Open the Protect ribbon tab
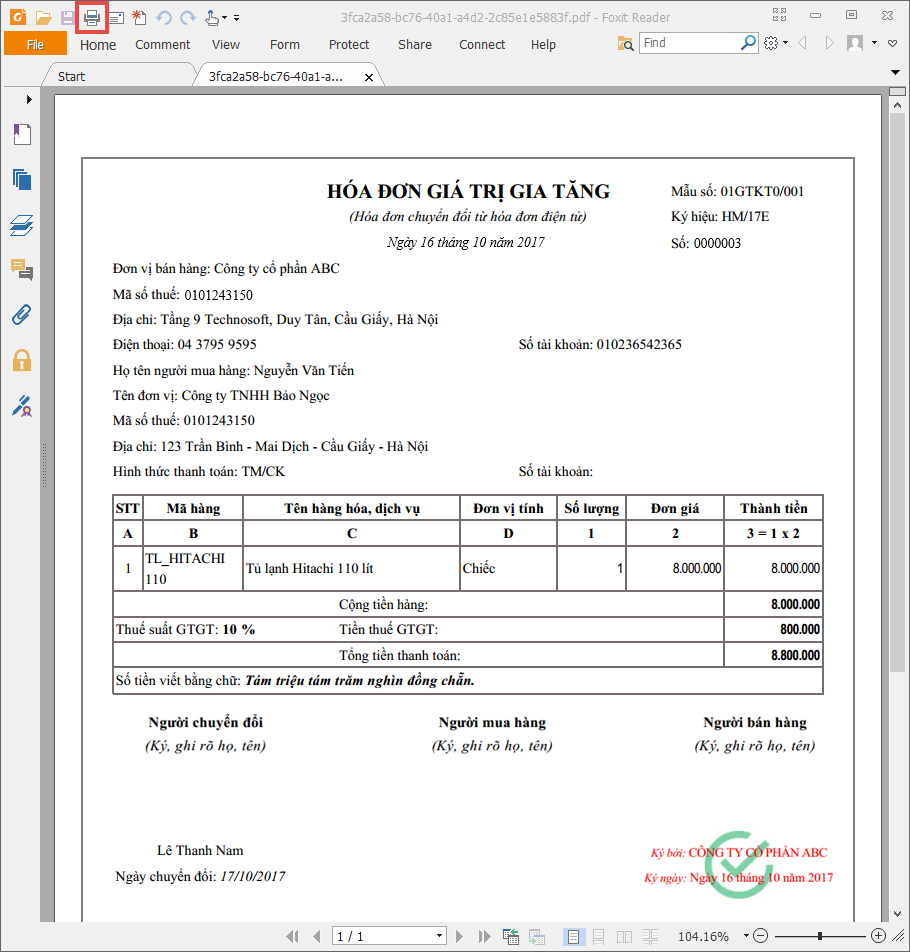 pos(348,45)
